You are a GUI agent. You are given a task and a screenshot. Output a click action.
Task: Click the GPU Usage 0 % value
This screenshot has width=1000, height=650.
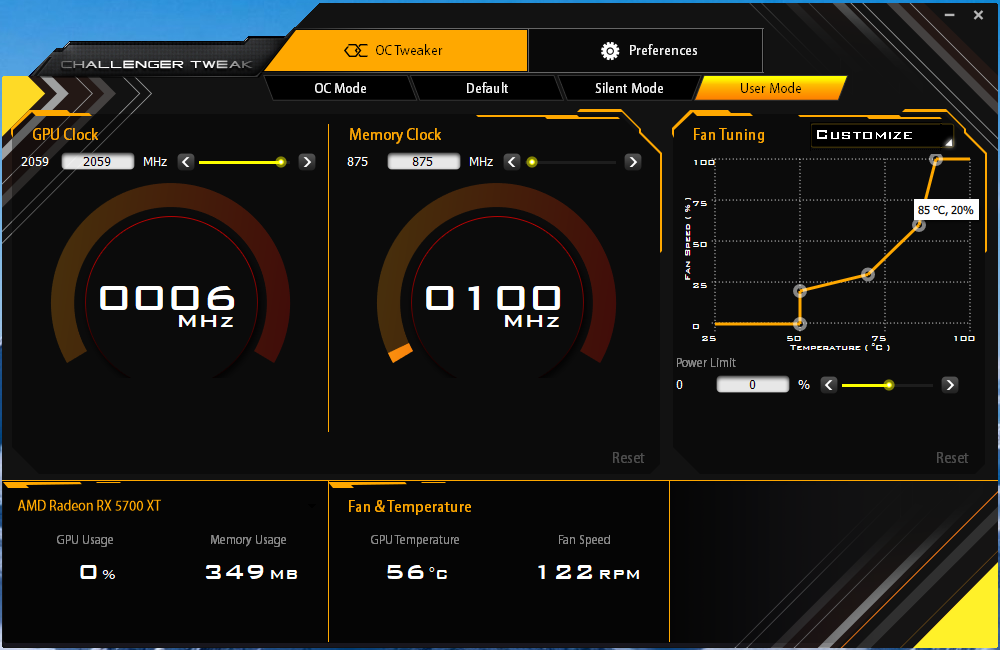tap(98, 572)
